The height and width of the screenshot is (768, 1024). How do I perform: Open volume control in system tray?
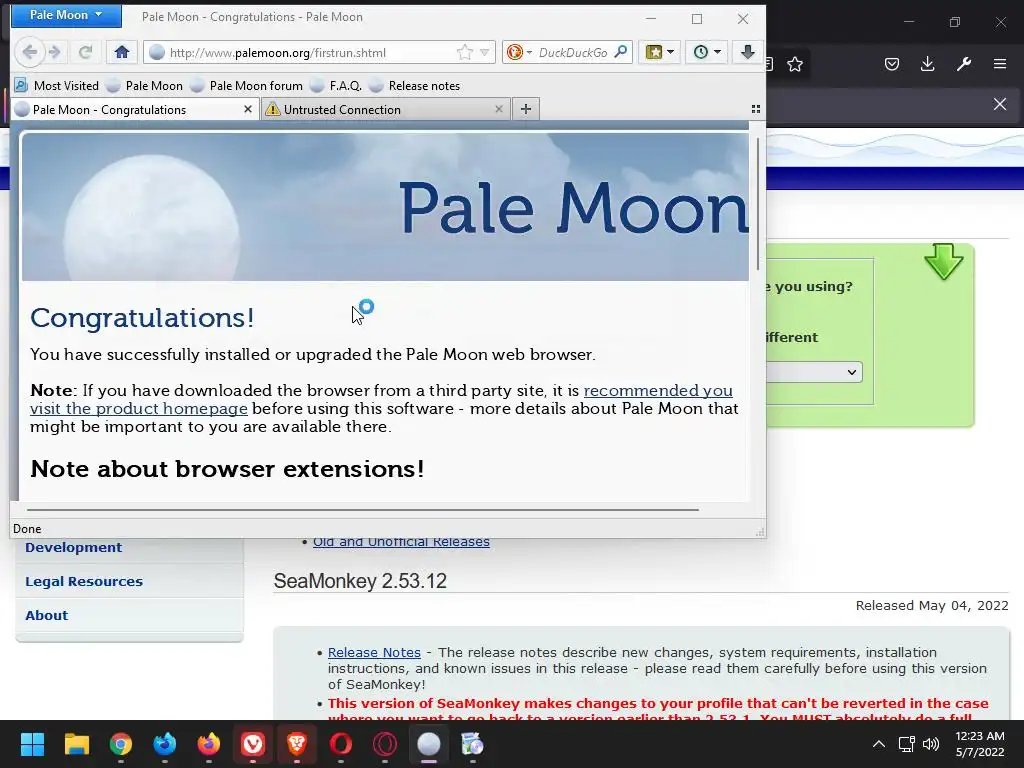(931, 744)
